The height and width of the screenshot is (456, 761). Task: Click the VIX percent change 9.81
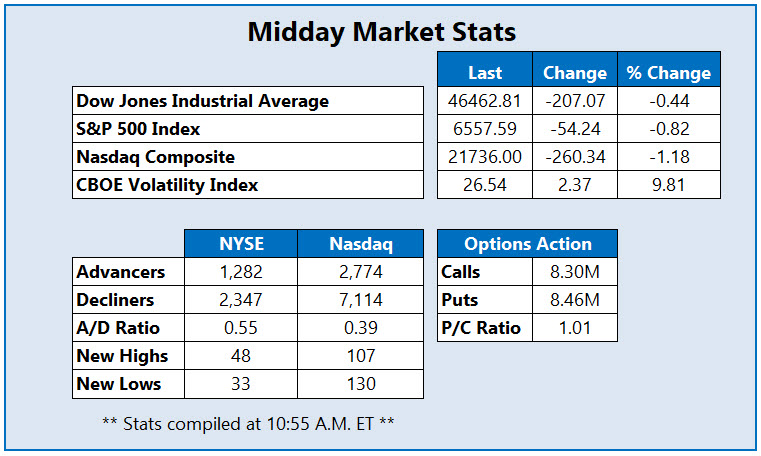coord(668,185)
